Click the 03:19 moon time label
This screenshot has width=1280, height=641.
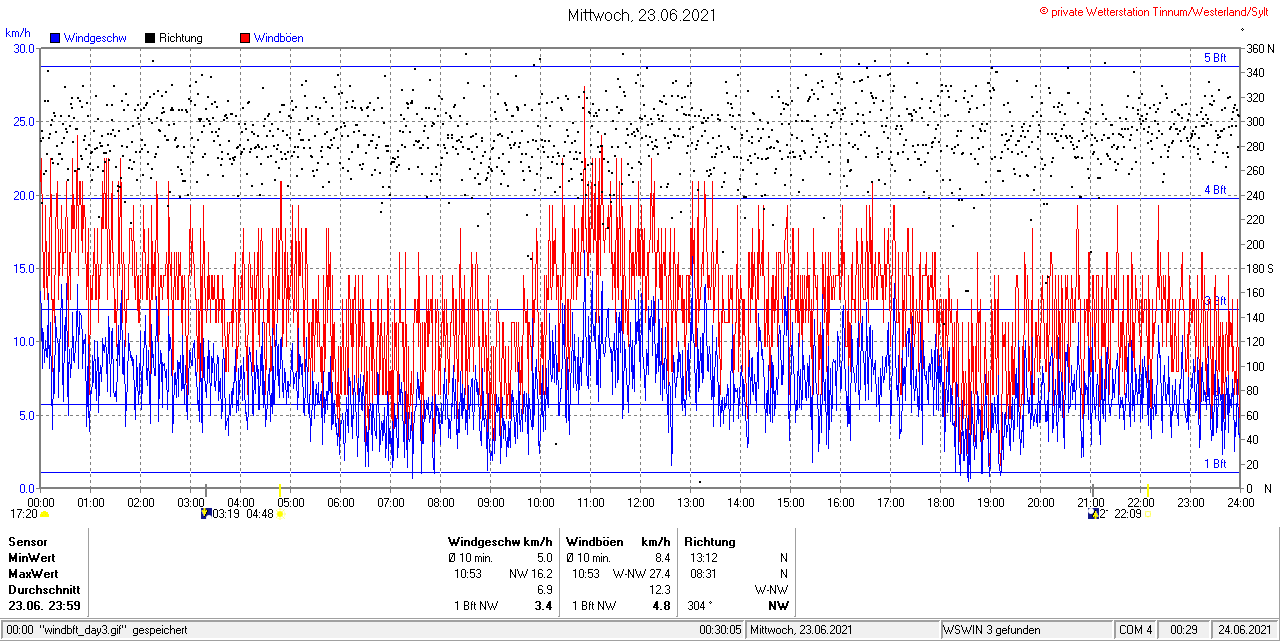226,514
